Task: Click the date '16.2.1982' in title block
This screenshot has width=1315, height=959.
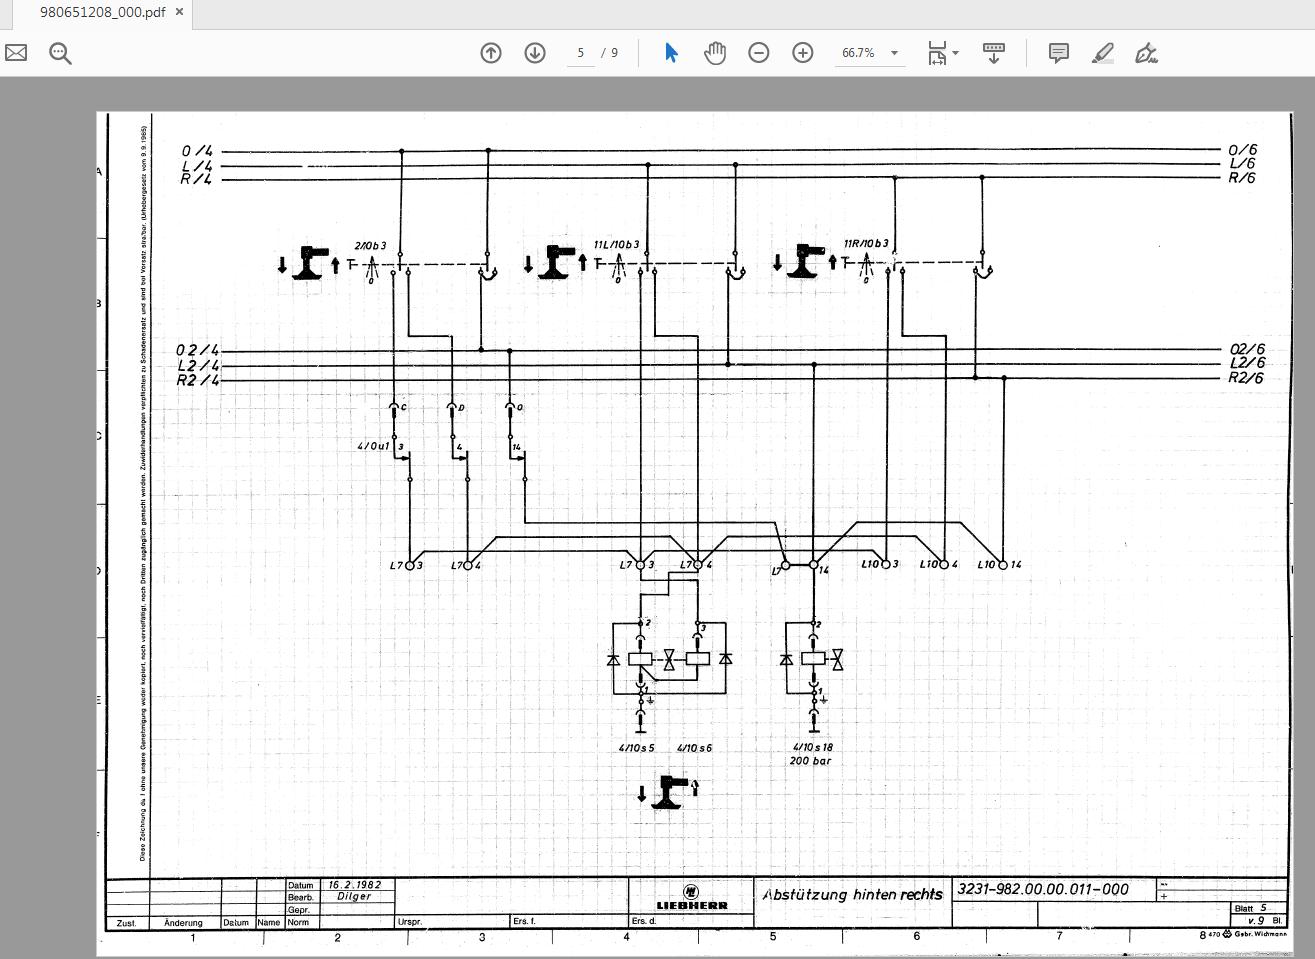Action: pos(355,885)
